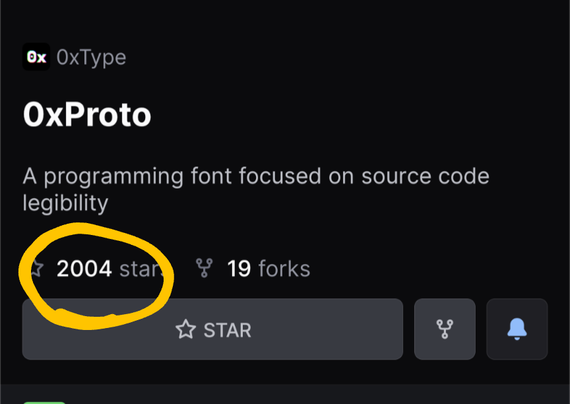Click the fork icon beside 19 forks

[204, 268]
